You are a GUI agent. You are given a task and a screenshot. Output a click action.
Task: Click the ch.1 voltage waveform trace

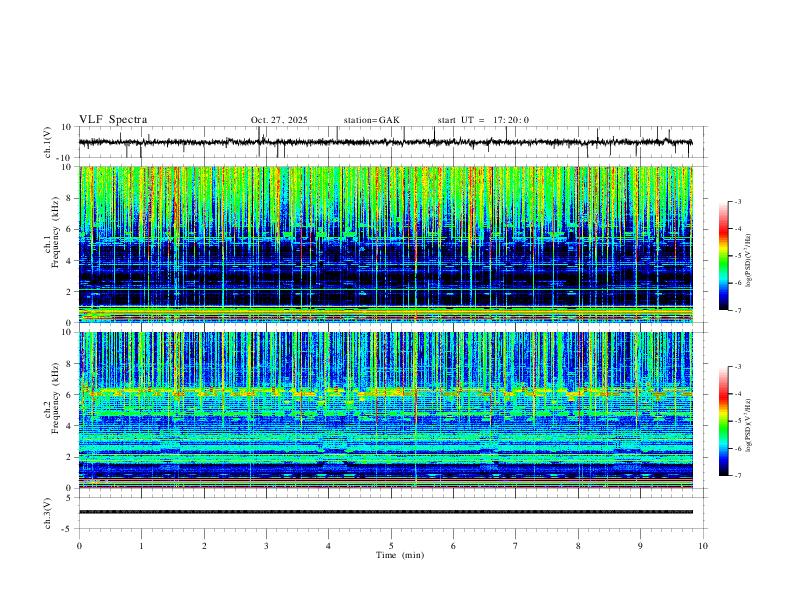(385, 142)
